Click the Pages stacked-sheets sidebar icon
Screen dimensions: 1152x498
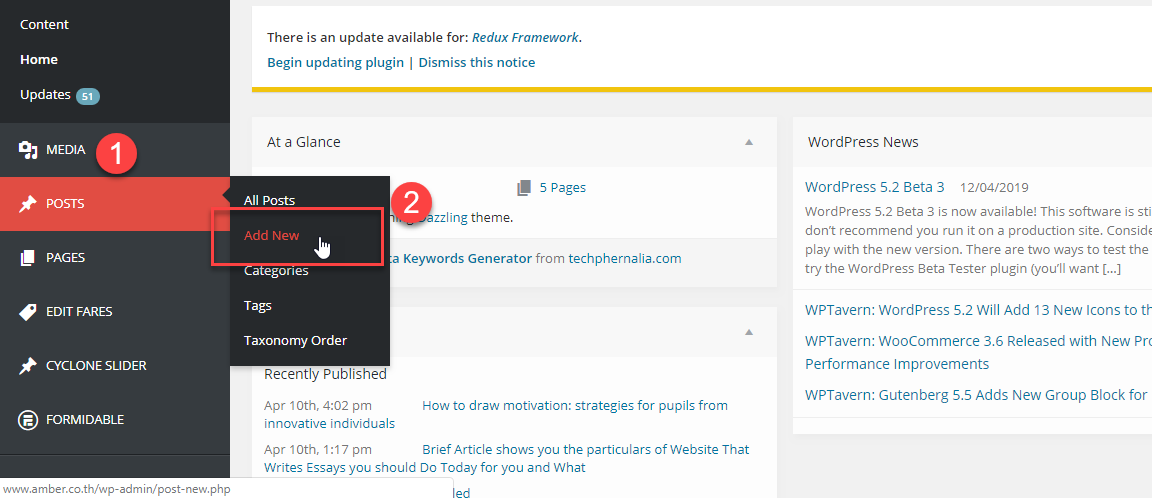pyautogui.click(x=28, y=258)
